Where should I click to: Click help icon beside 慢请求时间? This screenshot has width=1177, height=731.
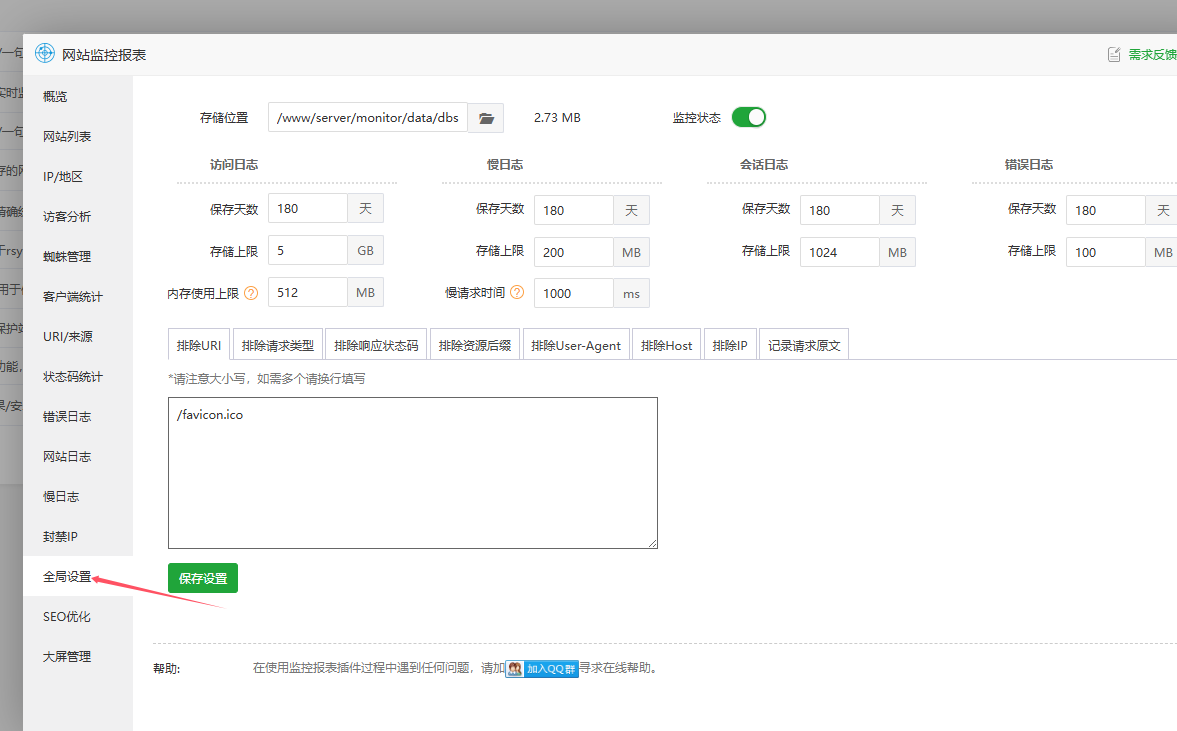click(x=517, y=292)
